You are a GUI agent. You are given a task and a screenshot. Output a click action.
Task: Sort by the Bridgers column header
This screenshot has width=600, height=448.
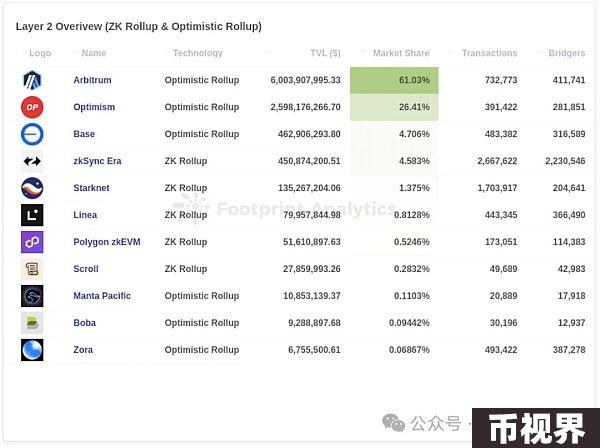click(x=567, y=53)
